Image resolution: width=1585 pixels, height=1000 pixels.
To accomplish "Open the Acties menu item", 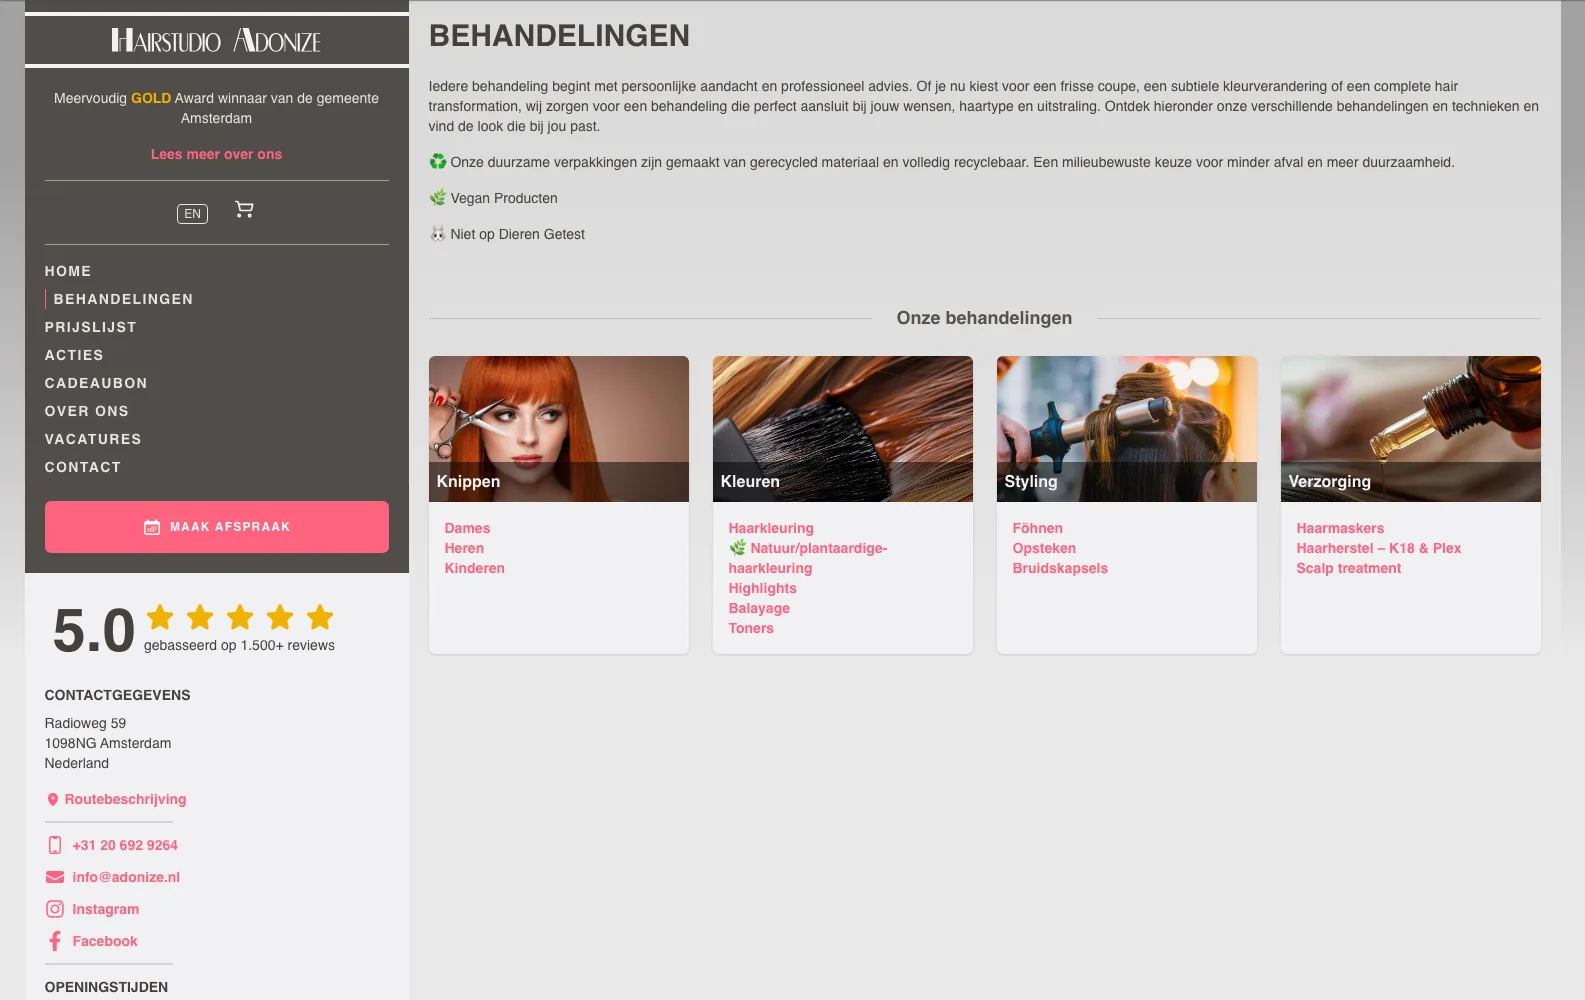I will [74, 355].
